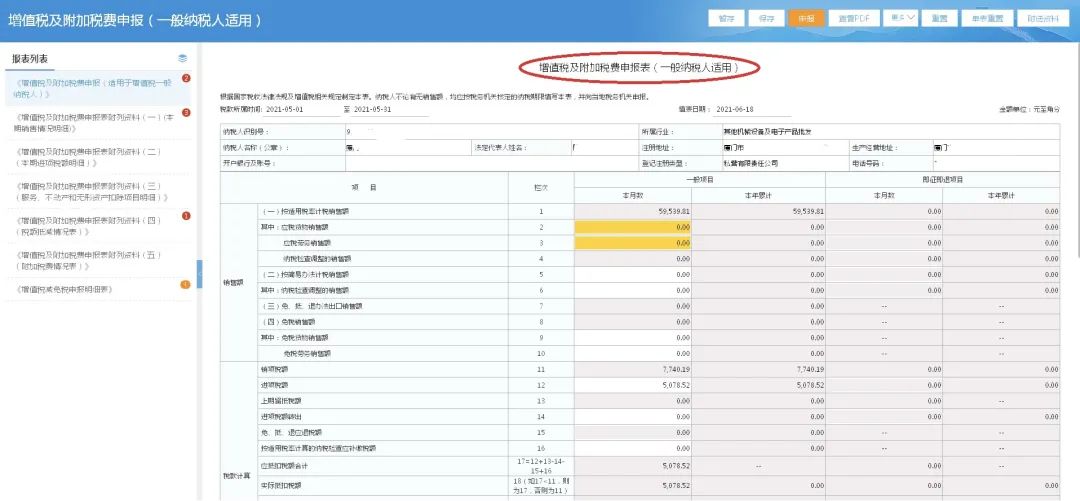Collapse the sidebar with the blue handle

(200, 274)
